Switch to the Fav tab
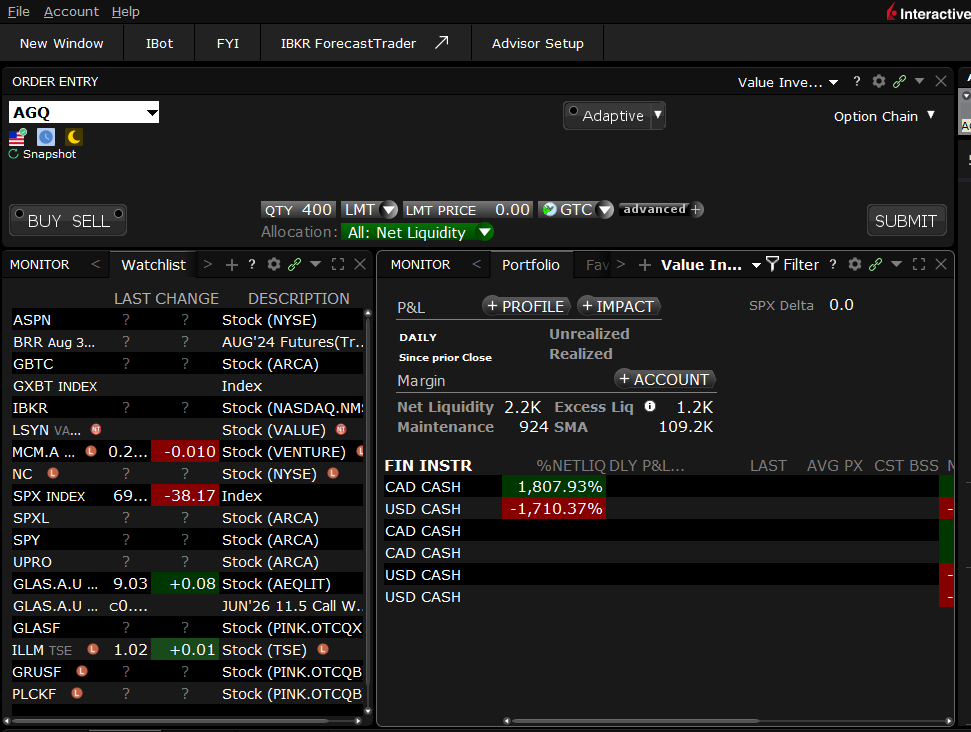The height and width of the screenshot is (732, 971). pyautogui.click(x=597, y=265)
